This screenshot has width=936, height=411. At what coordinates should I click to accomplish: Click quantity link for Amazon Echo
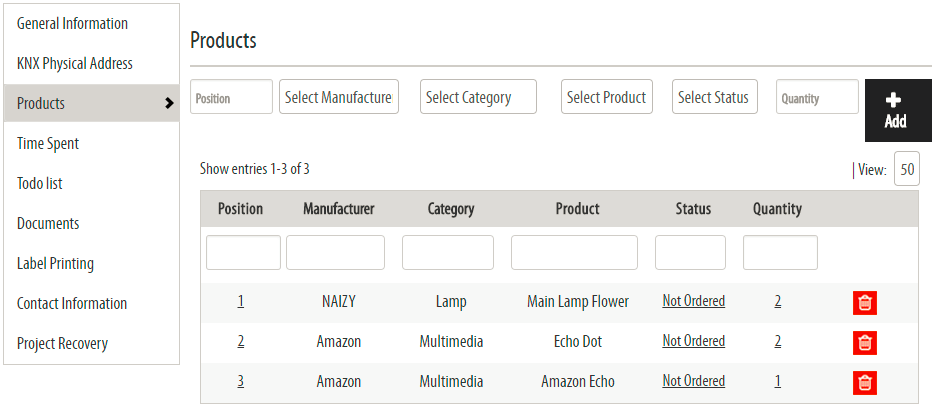pos(778,381)
